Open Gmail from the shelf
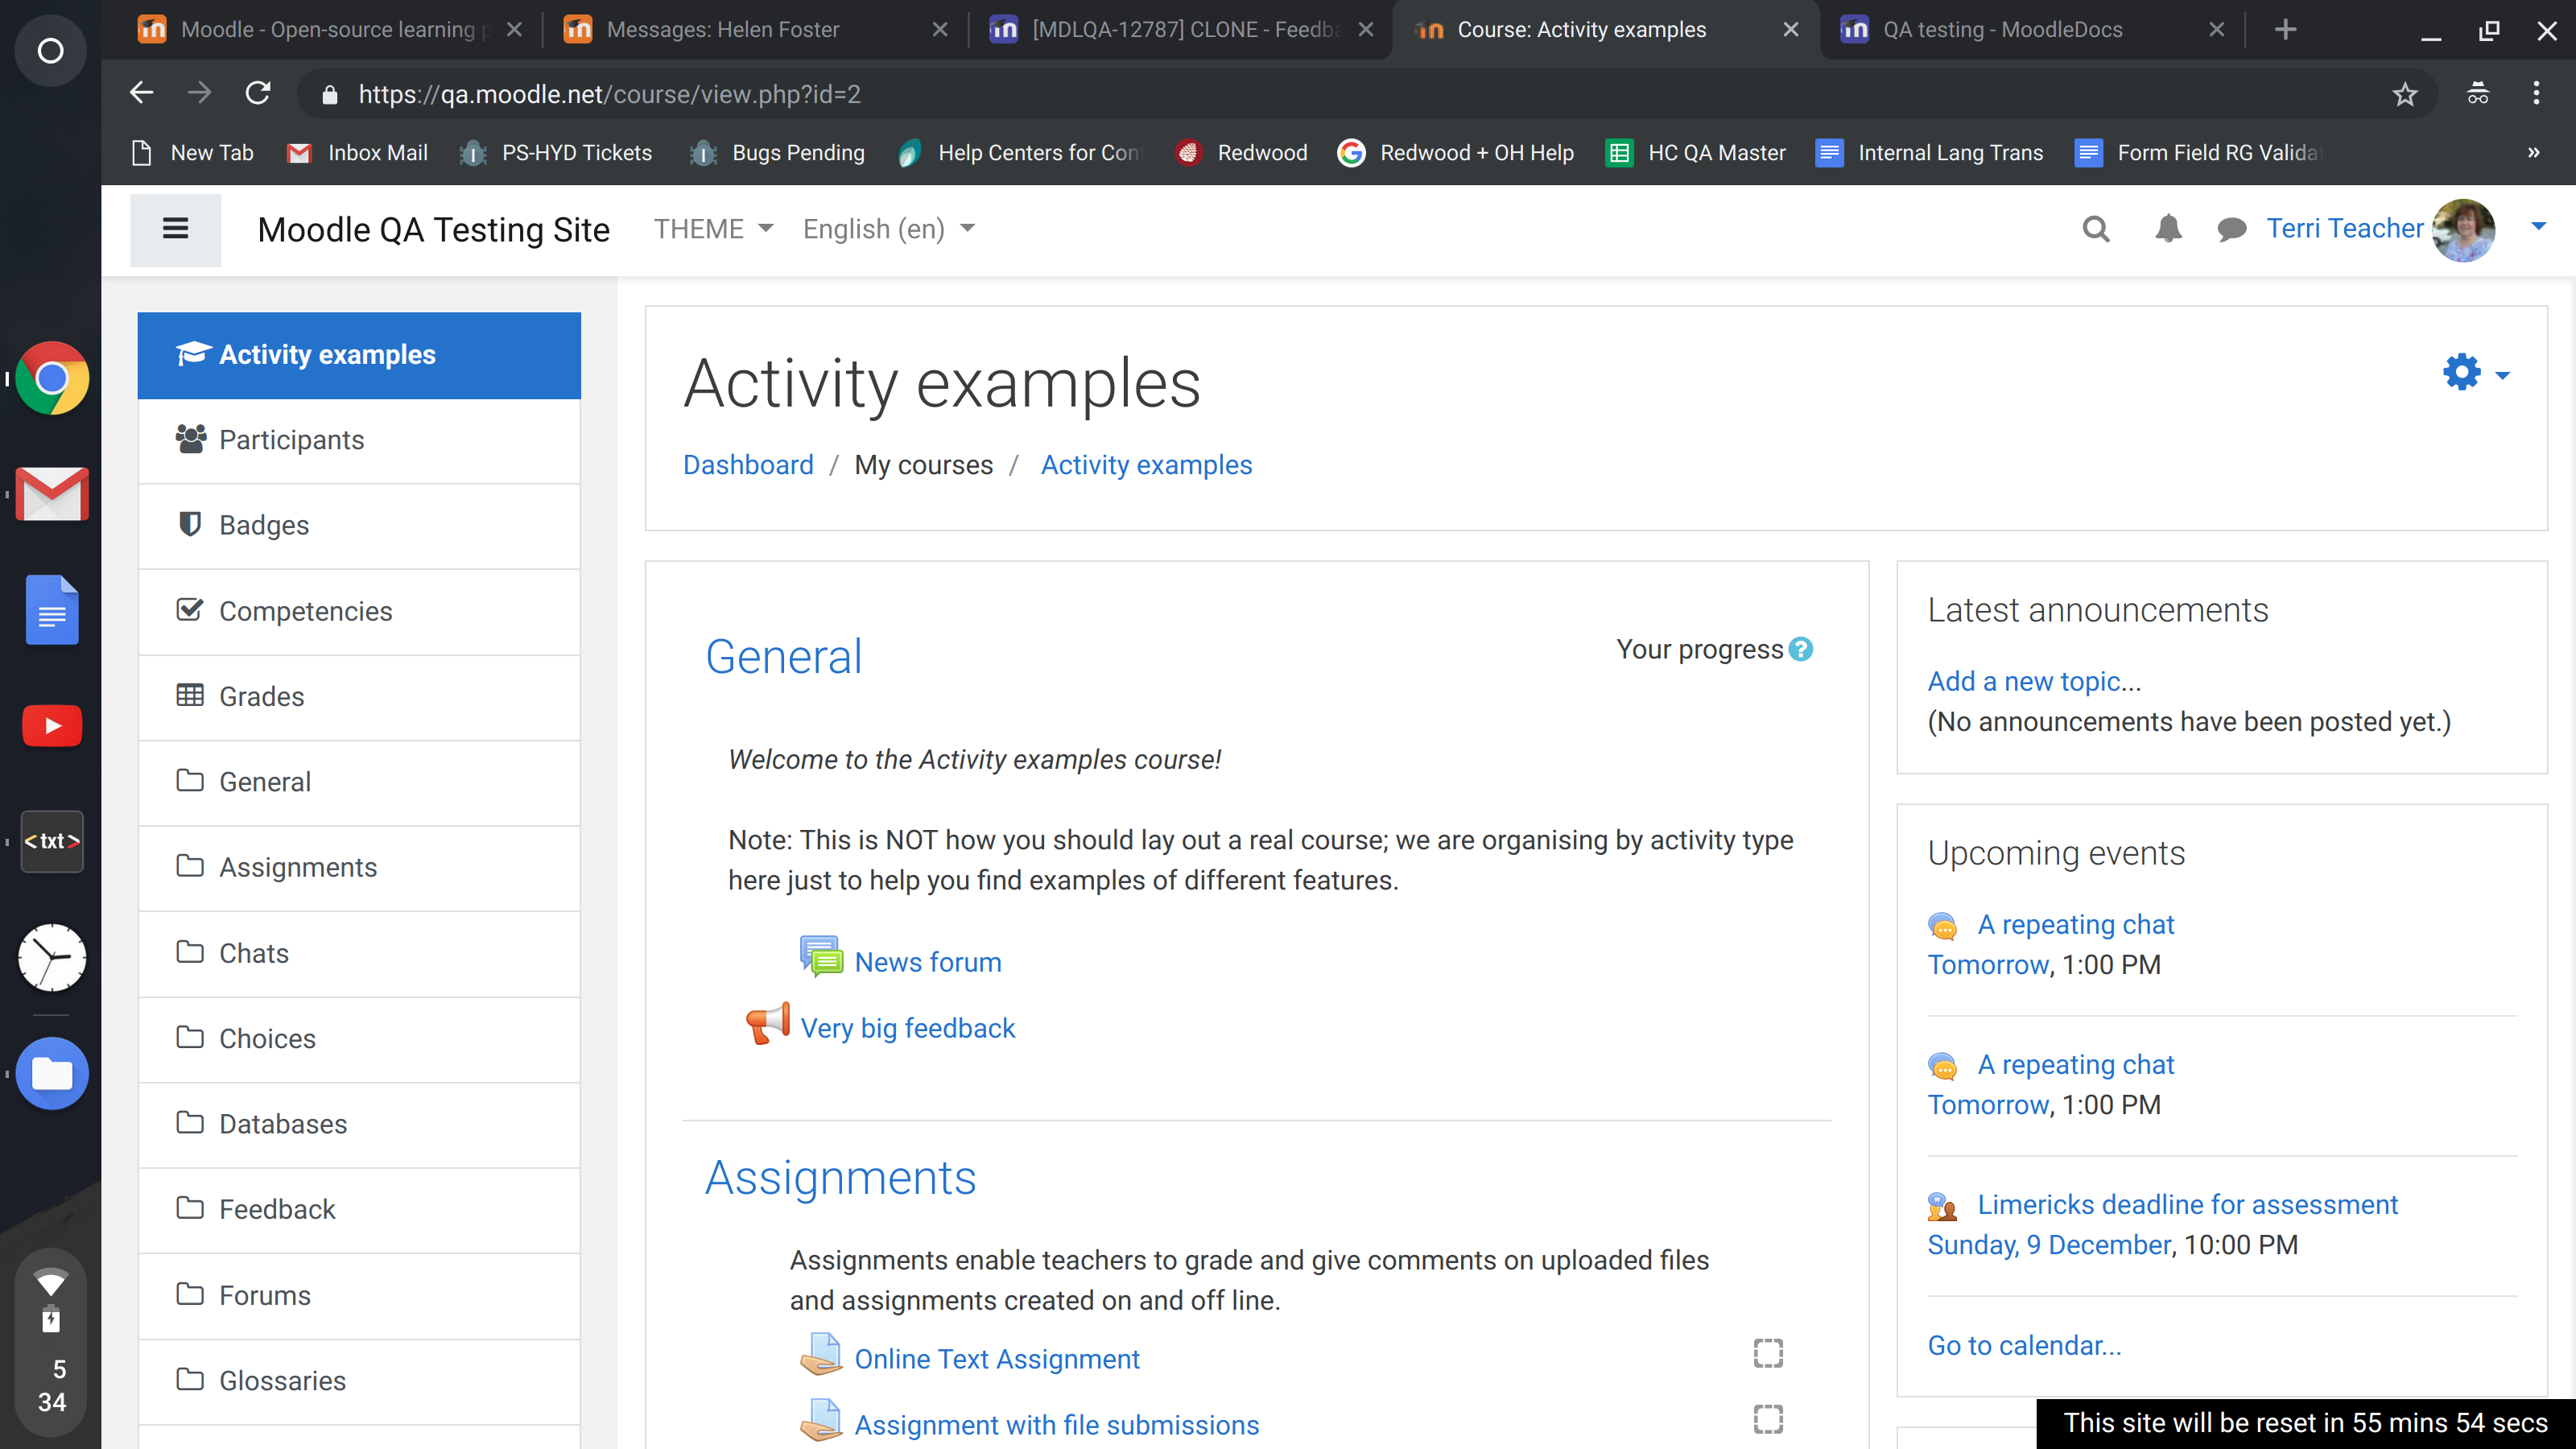Image resolution: width=2576 pixels, height=1449 pixels. coord(52,494)
